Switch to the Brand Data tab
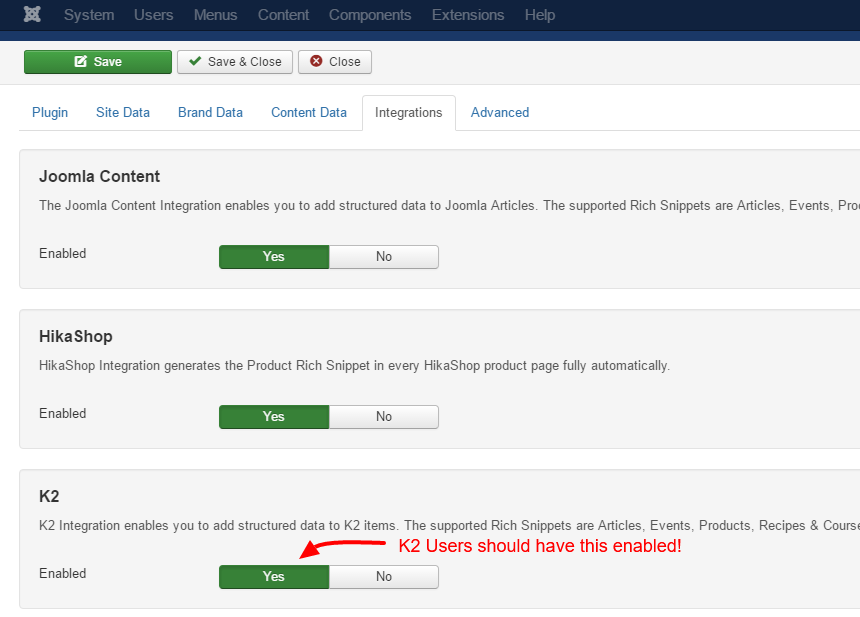This screenshot has width=860, height=617. pyautogui.click(x=211, y=112)
